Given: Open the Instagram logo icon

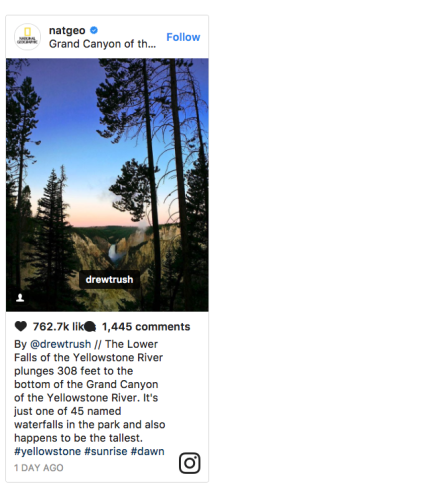Looking at the screenshot, I should pos(190,463).
